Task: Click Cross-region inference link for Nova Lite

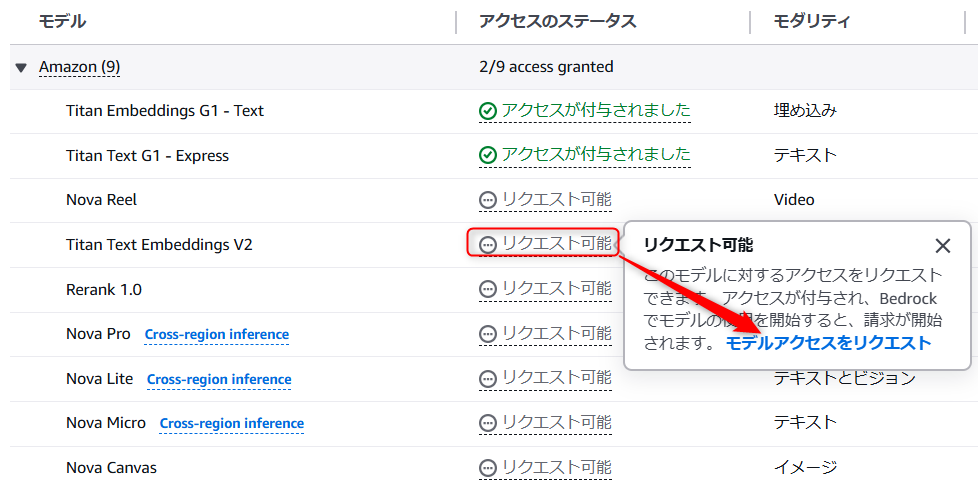Action: (x=219, y=379)
